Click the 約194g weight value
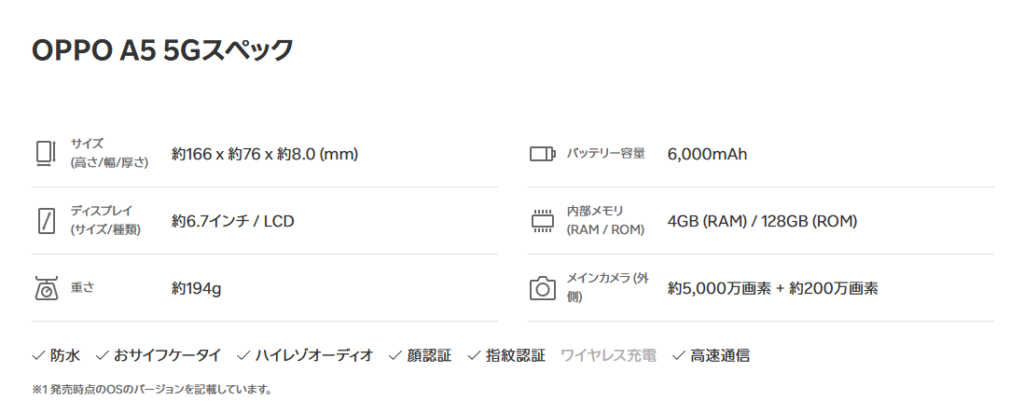1024x414 pixels. tap(196, 289)
